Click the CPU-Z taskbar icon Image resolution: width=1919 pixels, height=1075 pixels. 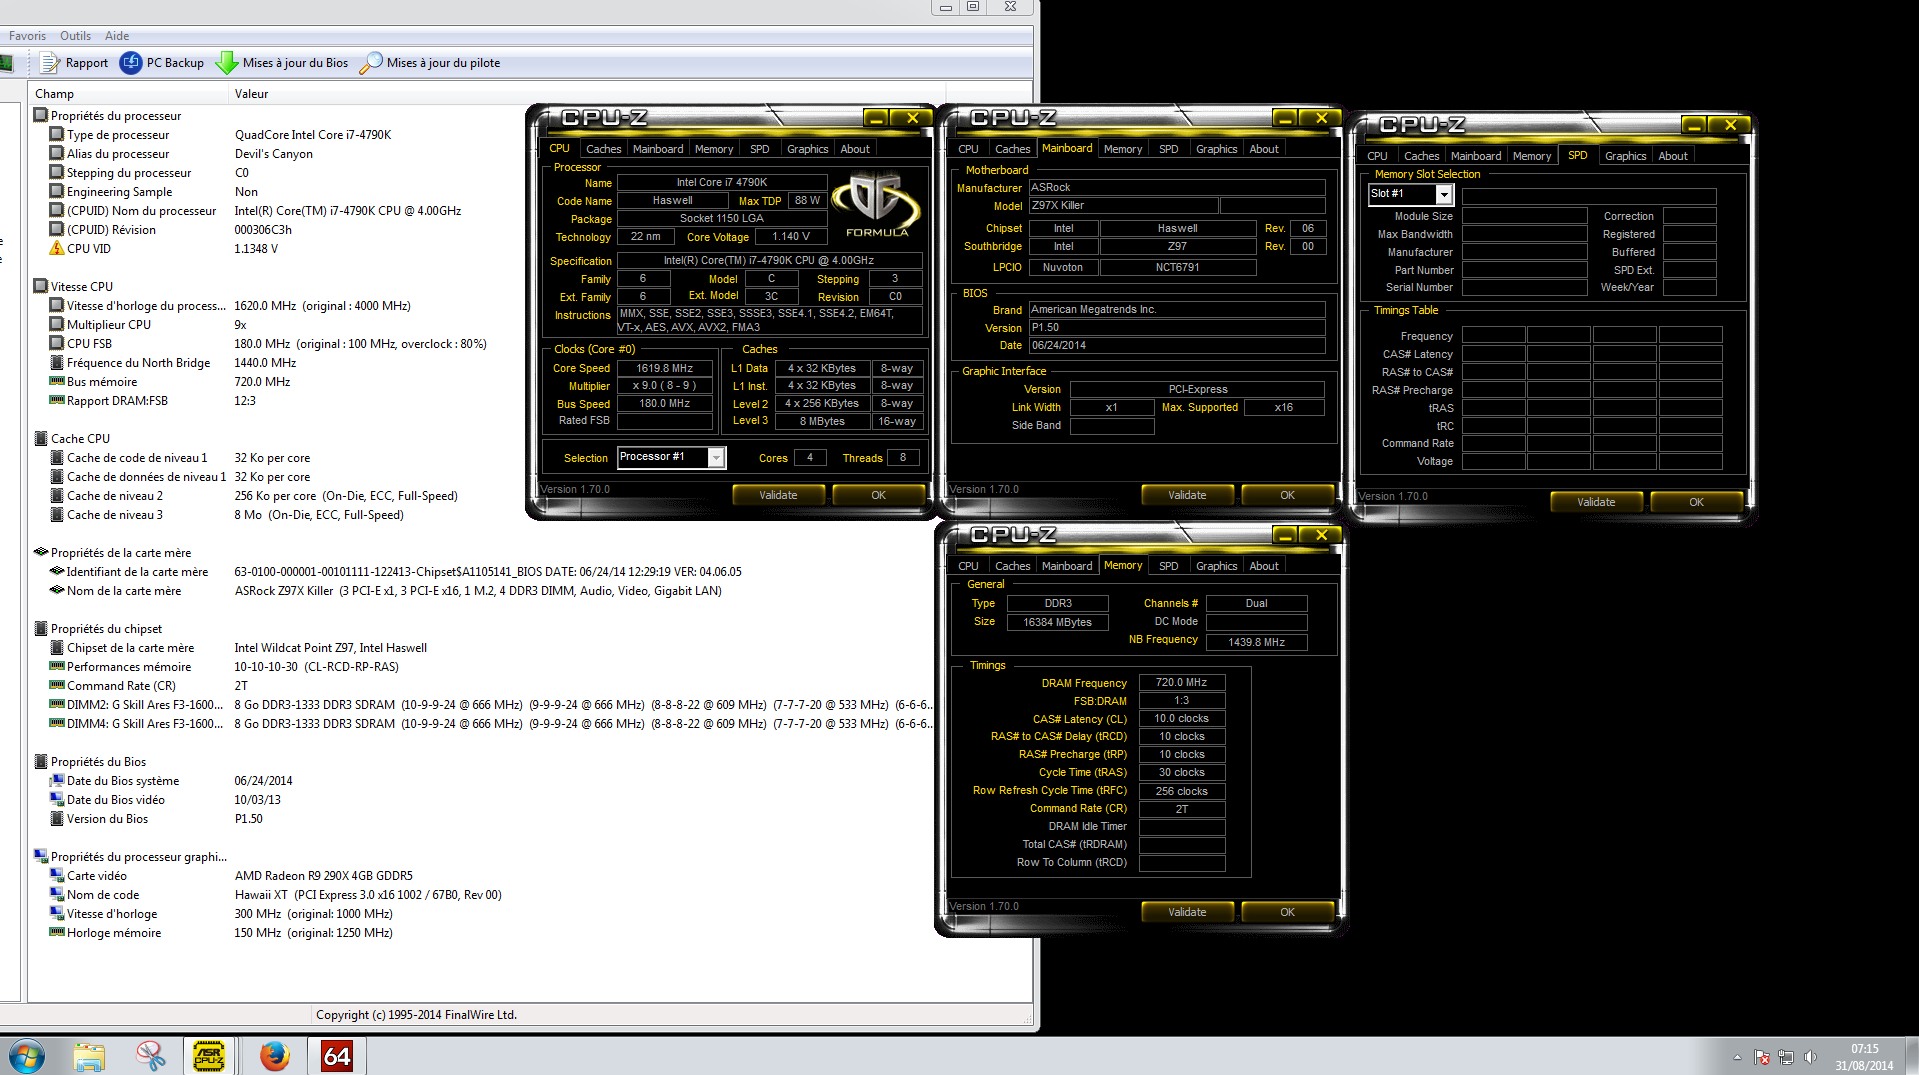[209, 1056]
